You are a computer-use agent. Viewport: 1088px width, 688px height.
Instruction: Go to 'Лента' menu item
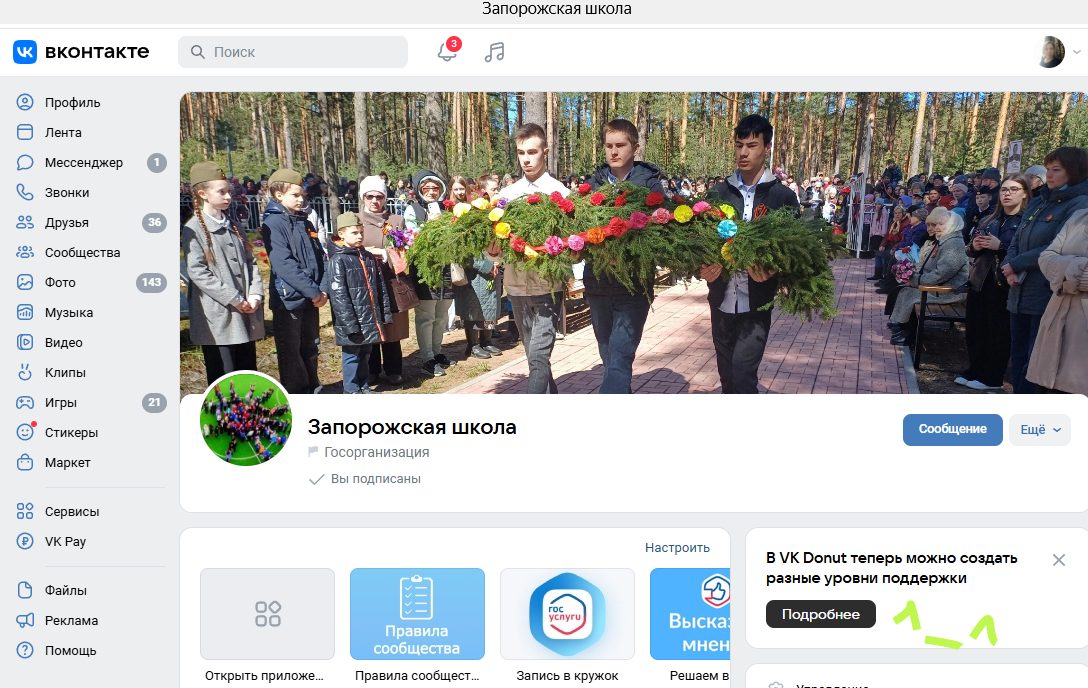[x=63, y=132]
